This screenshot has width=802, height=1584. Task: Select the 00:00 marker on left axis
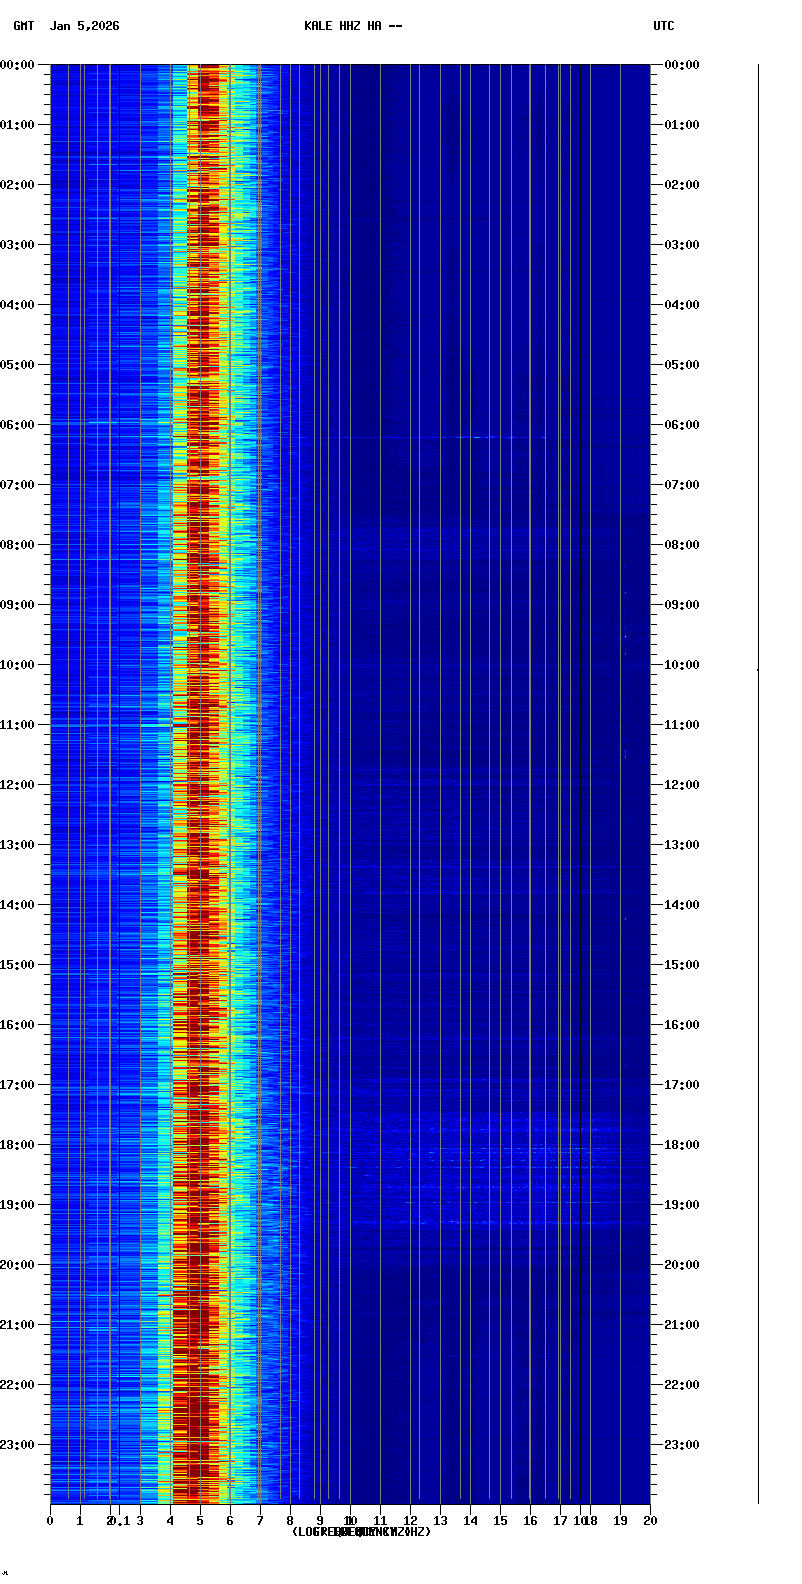pos(18,65)
